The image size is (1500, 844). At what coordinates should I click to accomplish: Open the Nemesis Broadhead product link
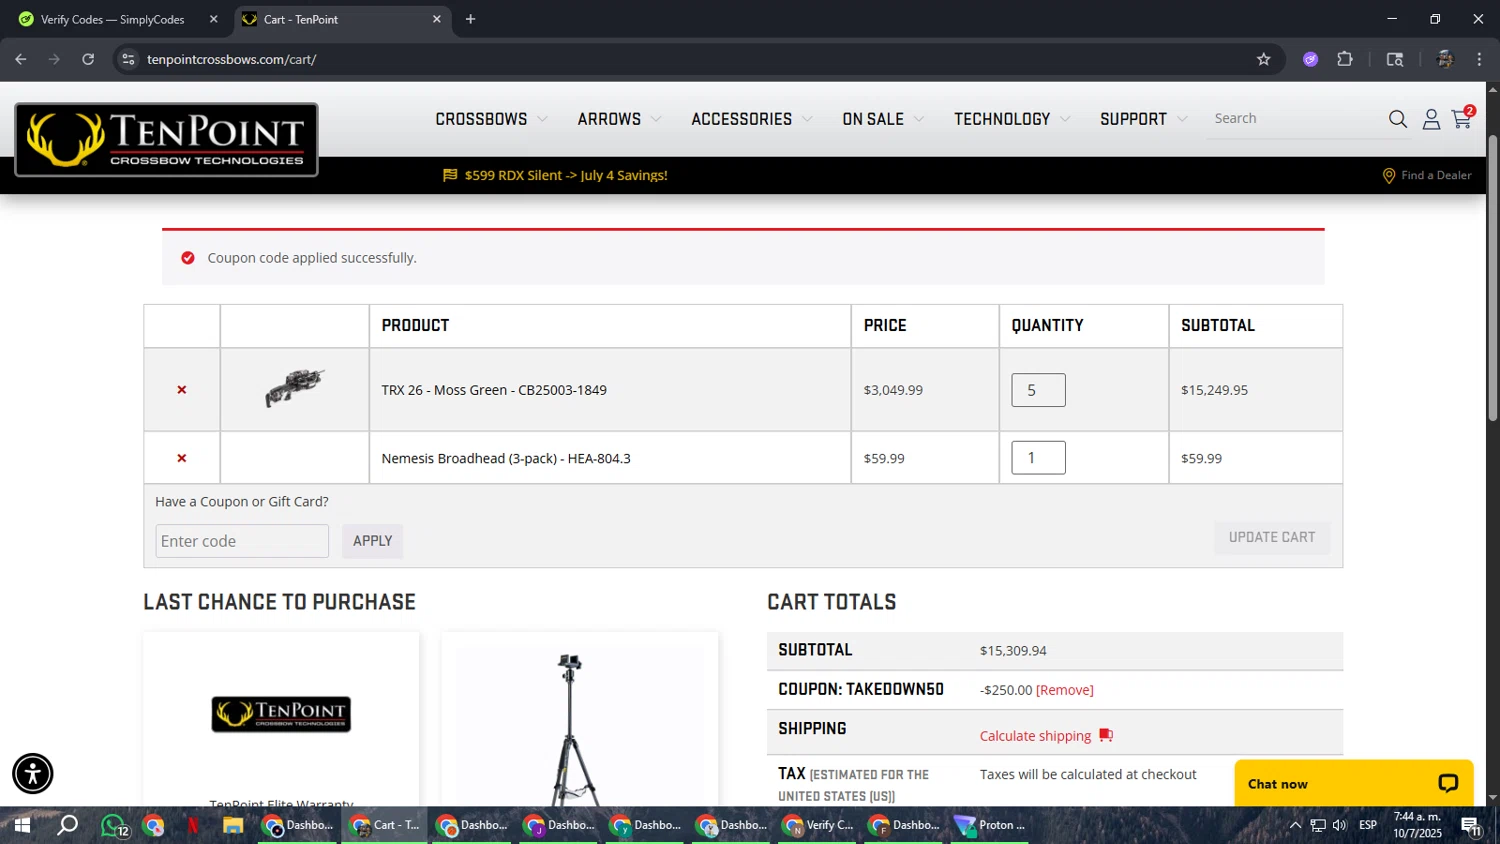pyautogui.click(x=506, y=458)
